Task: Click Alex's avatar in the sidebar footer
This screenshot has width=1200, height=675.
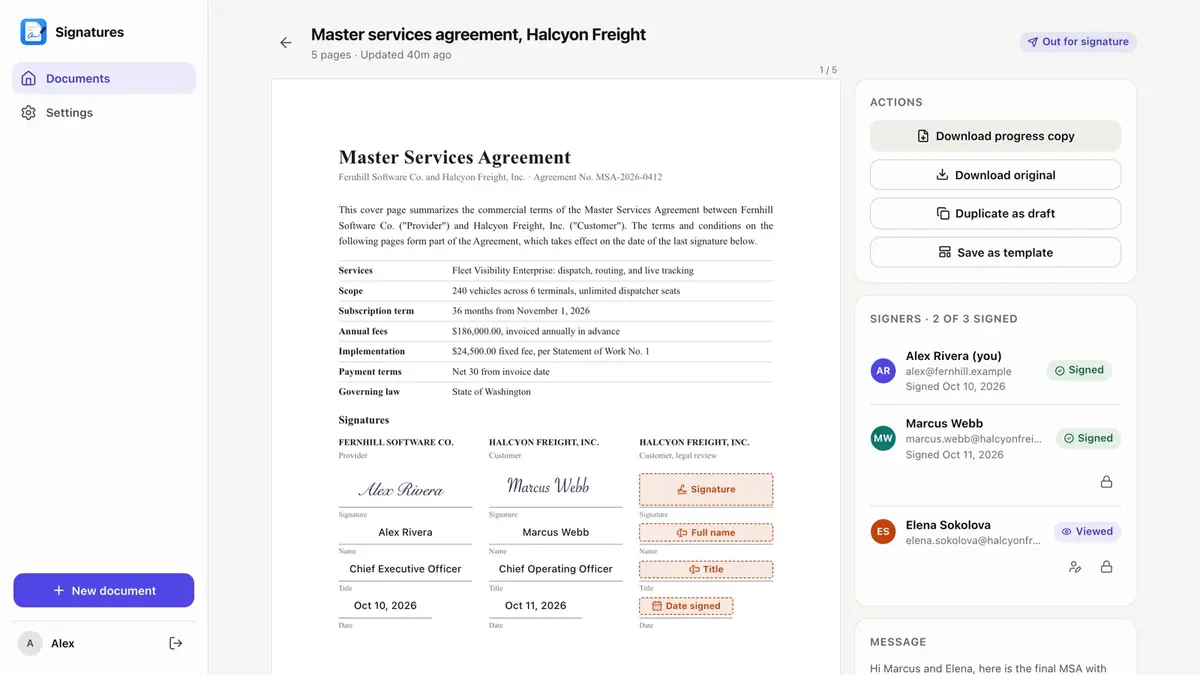Action: (x=30, y=643)
